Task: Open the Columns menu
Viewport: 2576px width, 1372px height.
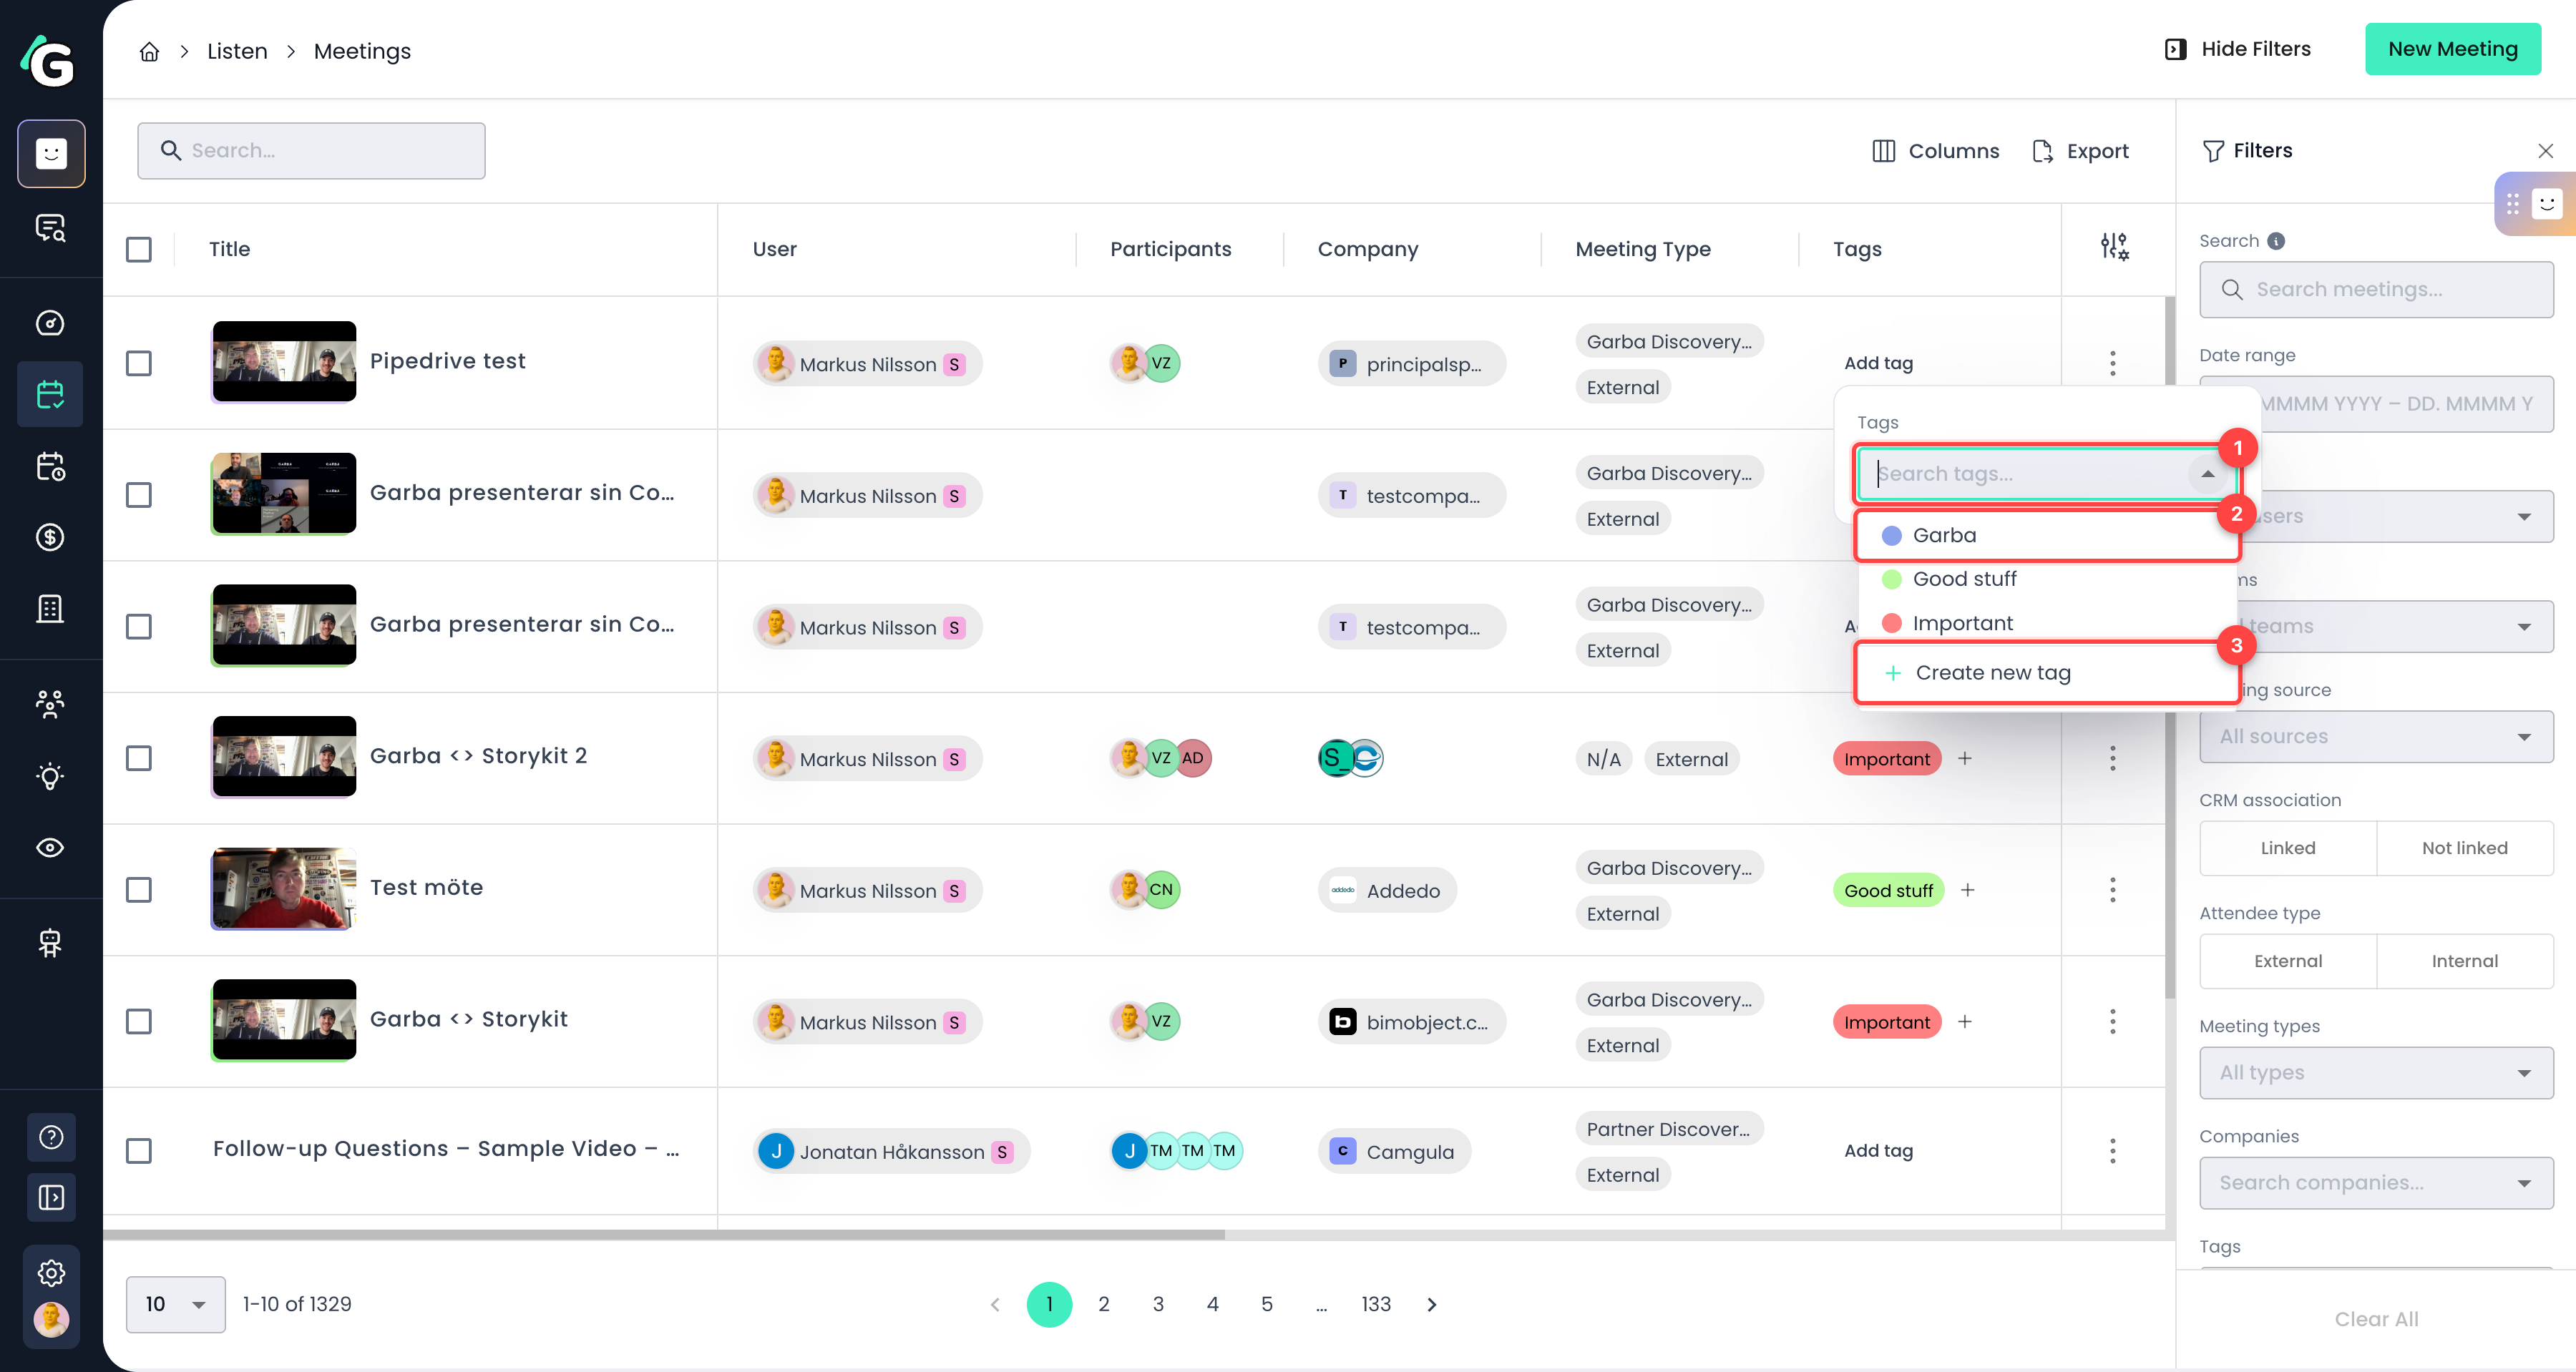Action: 1935,150
